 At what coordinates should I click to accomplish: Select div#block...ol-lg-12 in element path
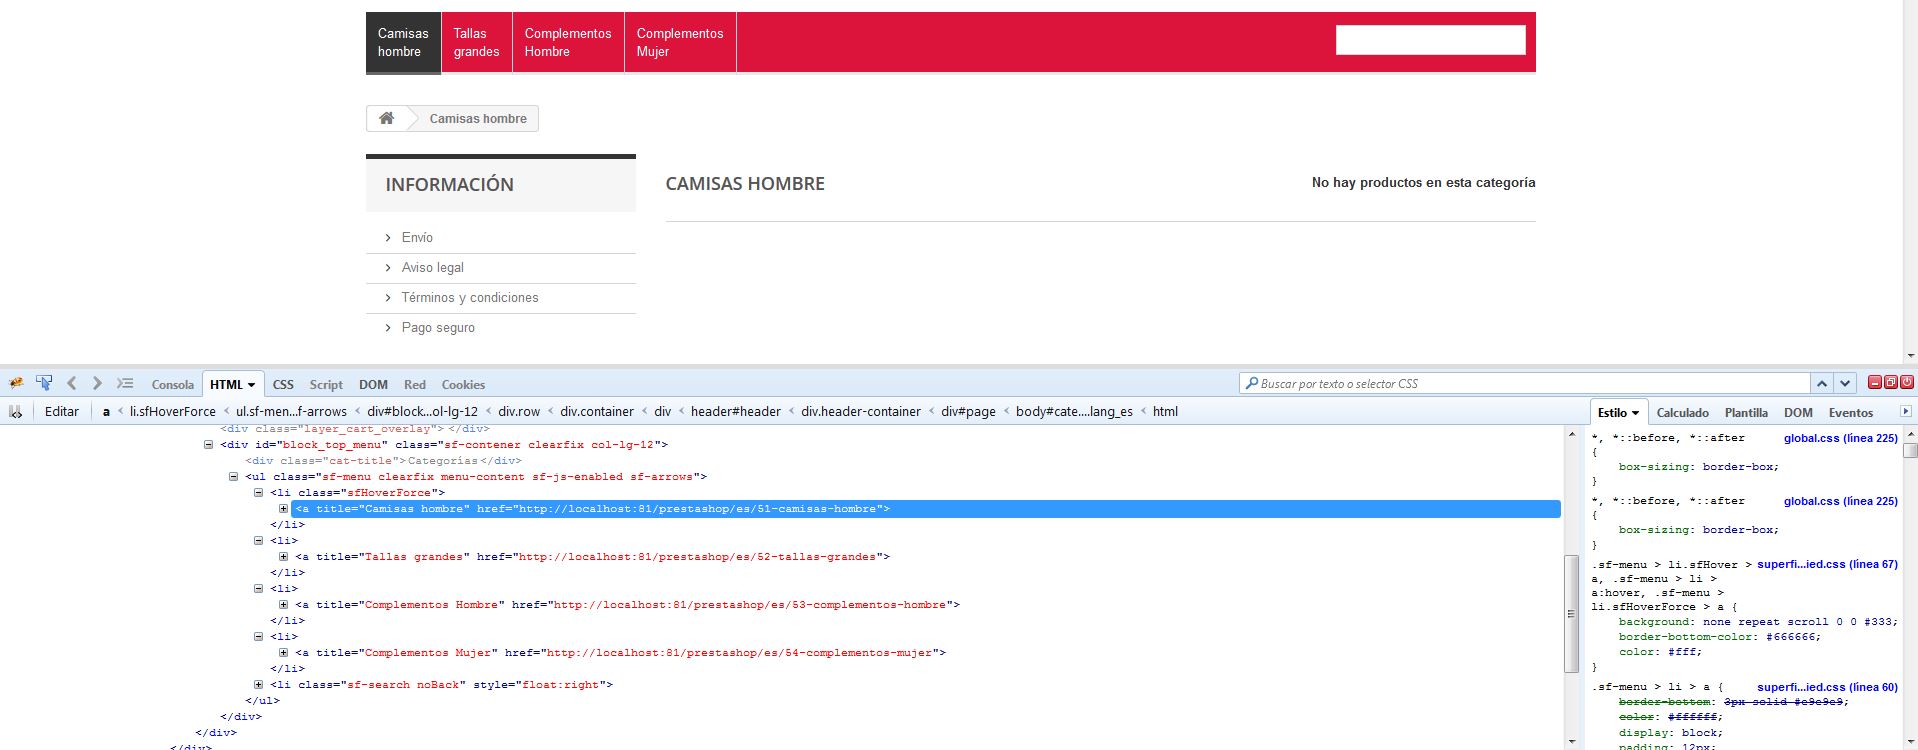pyautogui.click(x=422, y=411)
